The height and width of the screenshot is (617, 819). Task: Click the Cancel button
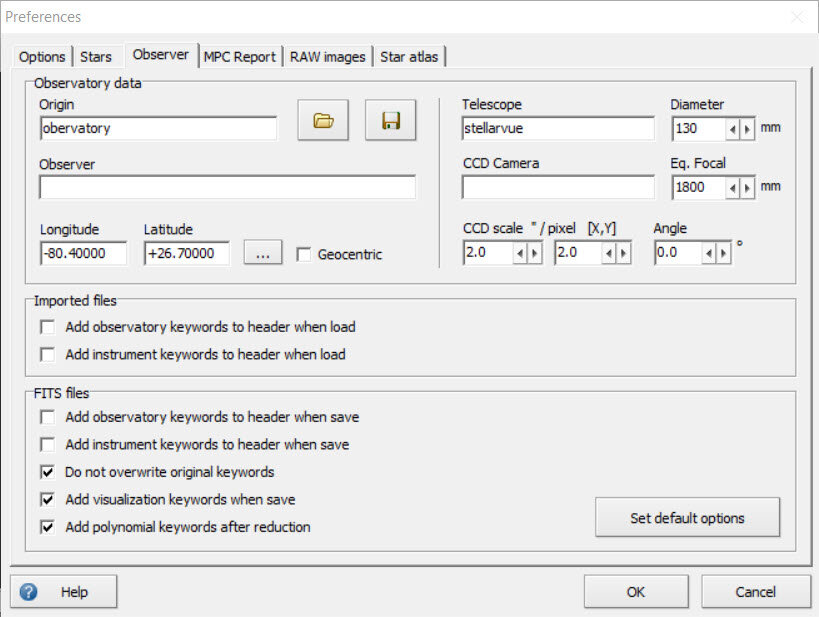point(755,592)
